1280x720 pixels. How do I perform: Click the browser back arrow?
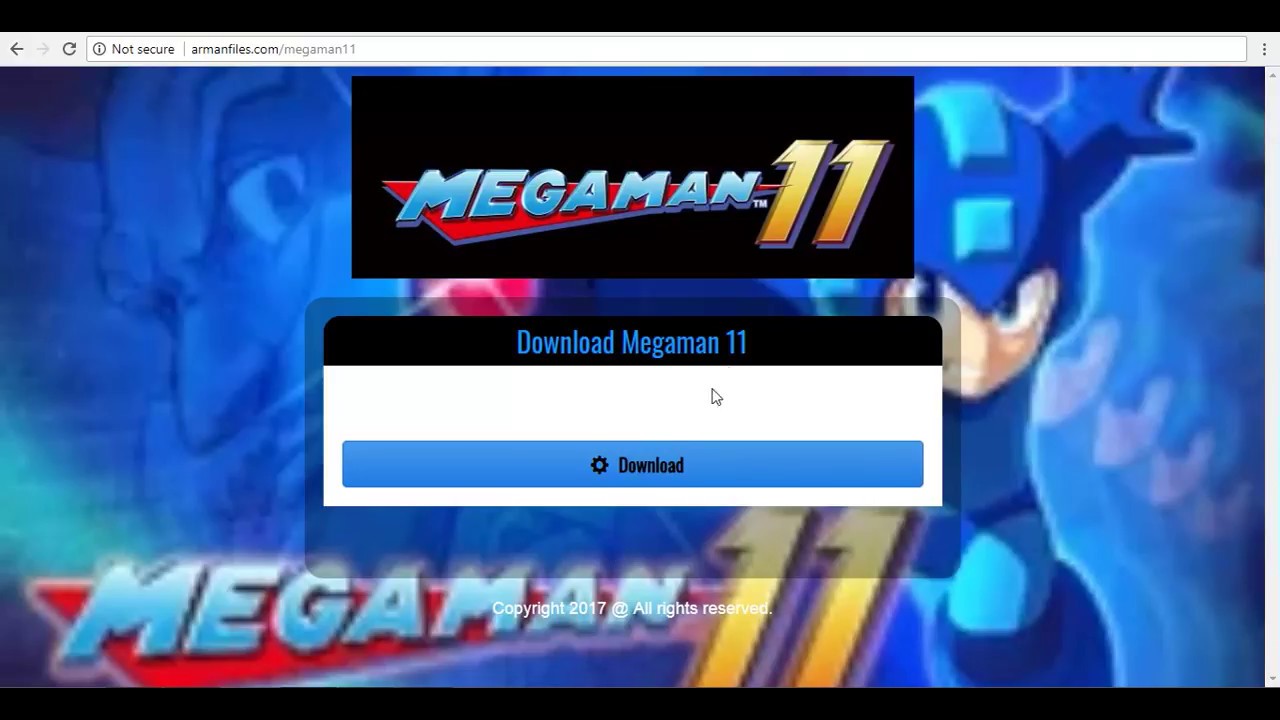(x=16, y=49)
